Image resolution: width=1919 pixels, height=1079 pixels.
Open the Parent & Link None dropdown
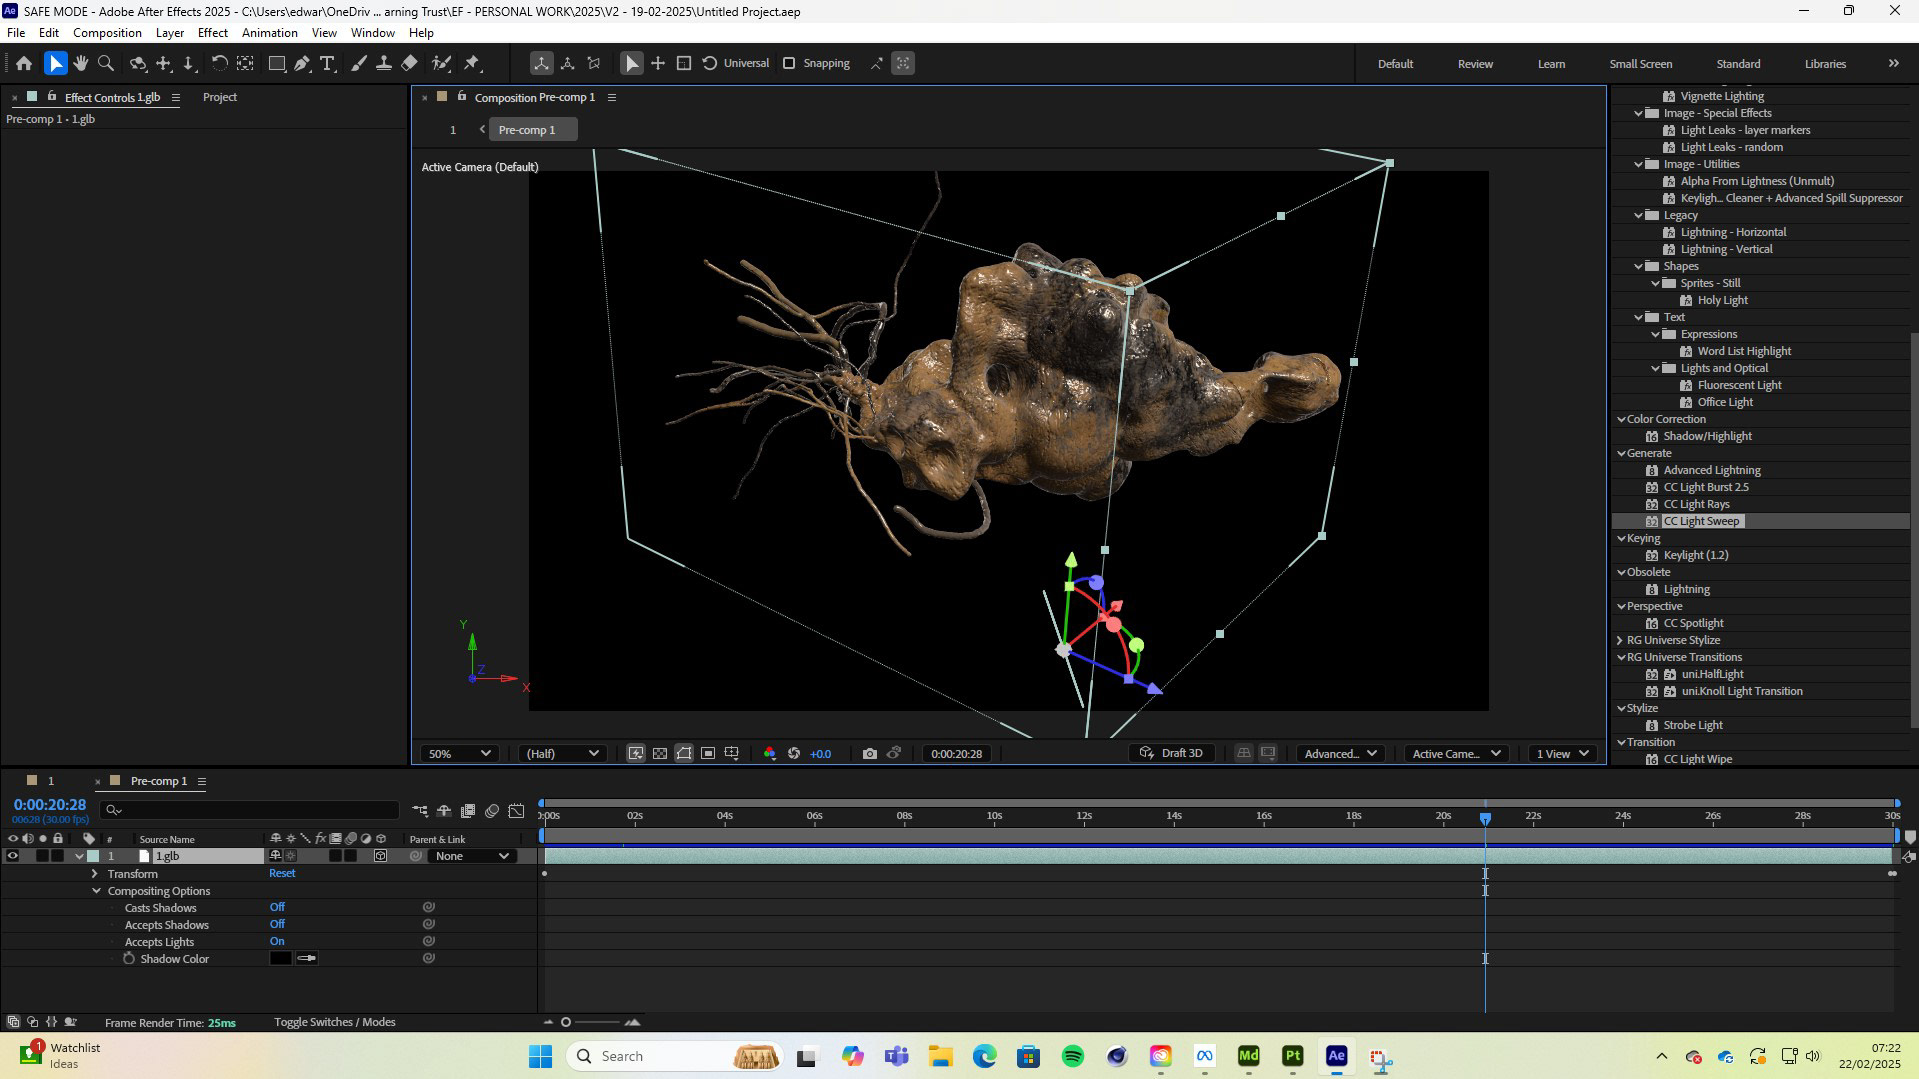point(473,857)
